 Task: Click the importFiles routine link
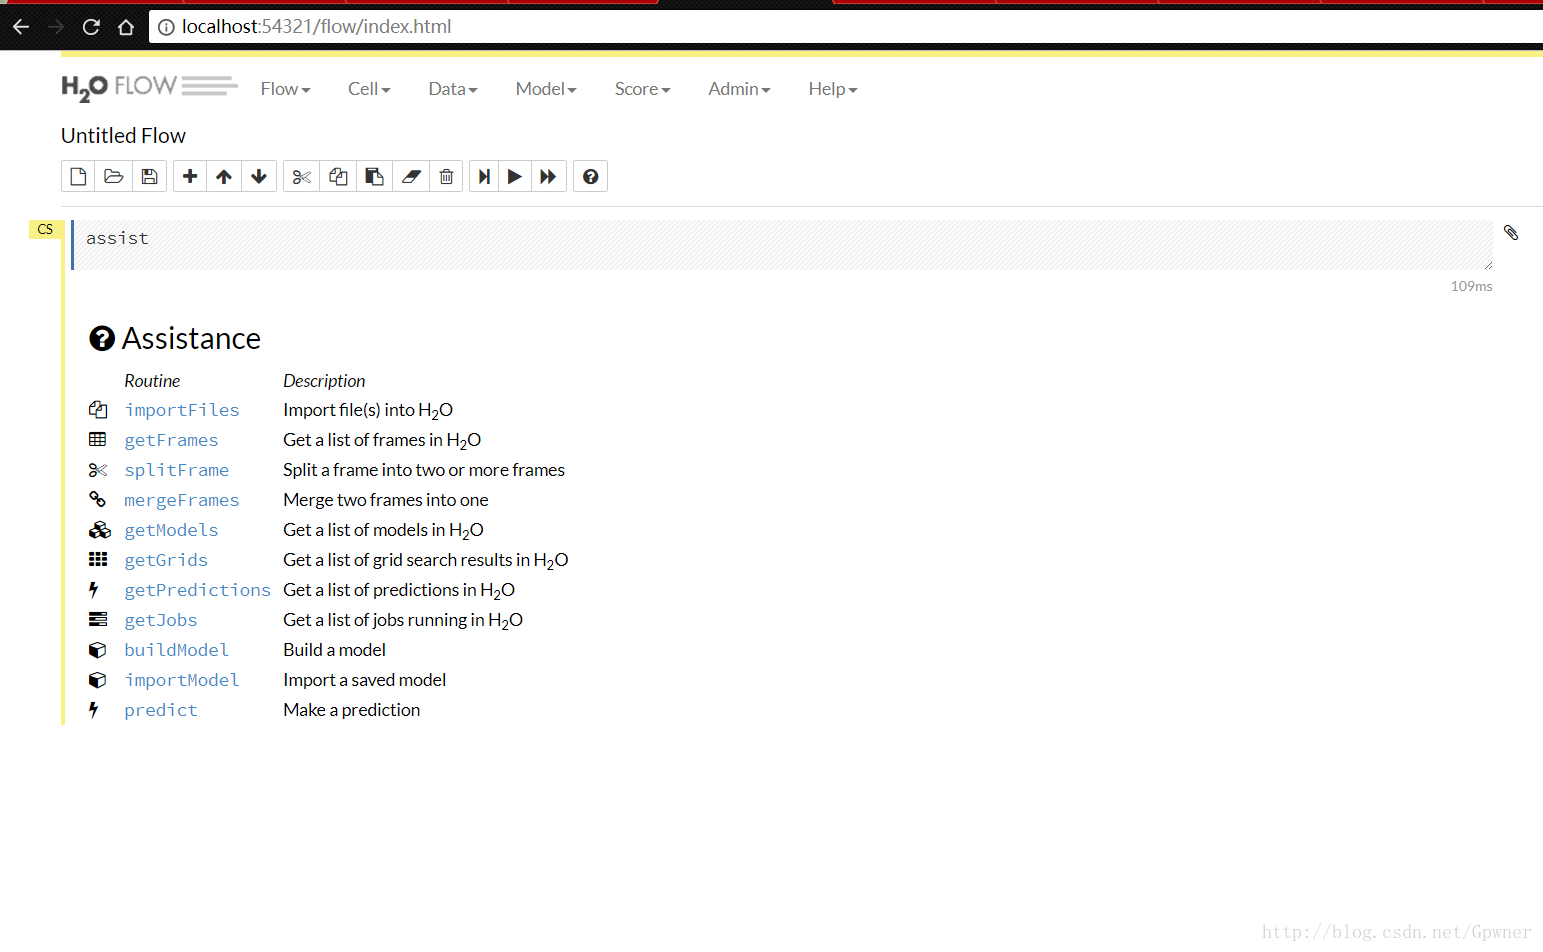click(182, 410)
